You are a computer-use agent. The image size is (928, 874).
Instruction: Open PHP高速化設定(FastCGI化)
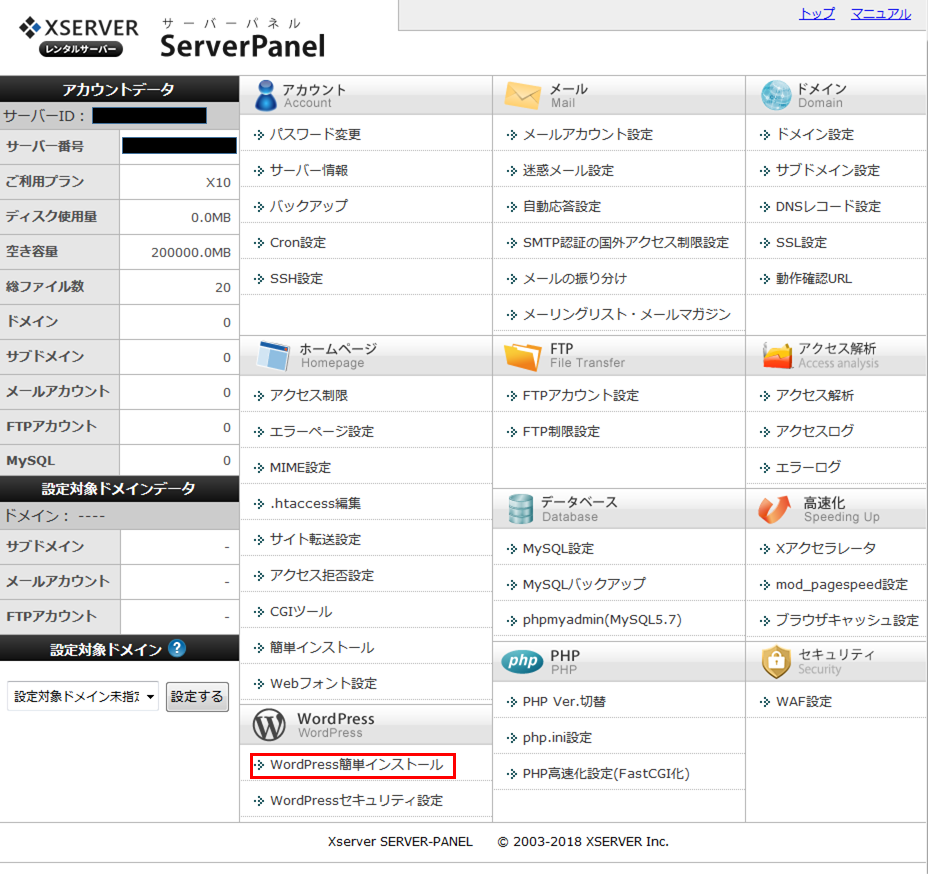pyautogui.click(x=606, y=773)
